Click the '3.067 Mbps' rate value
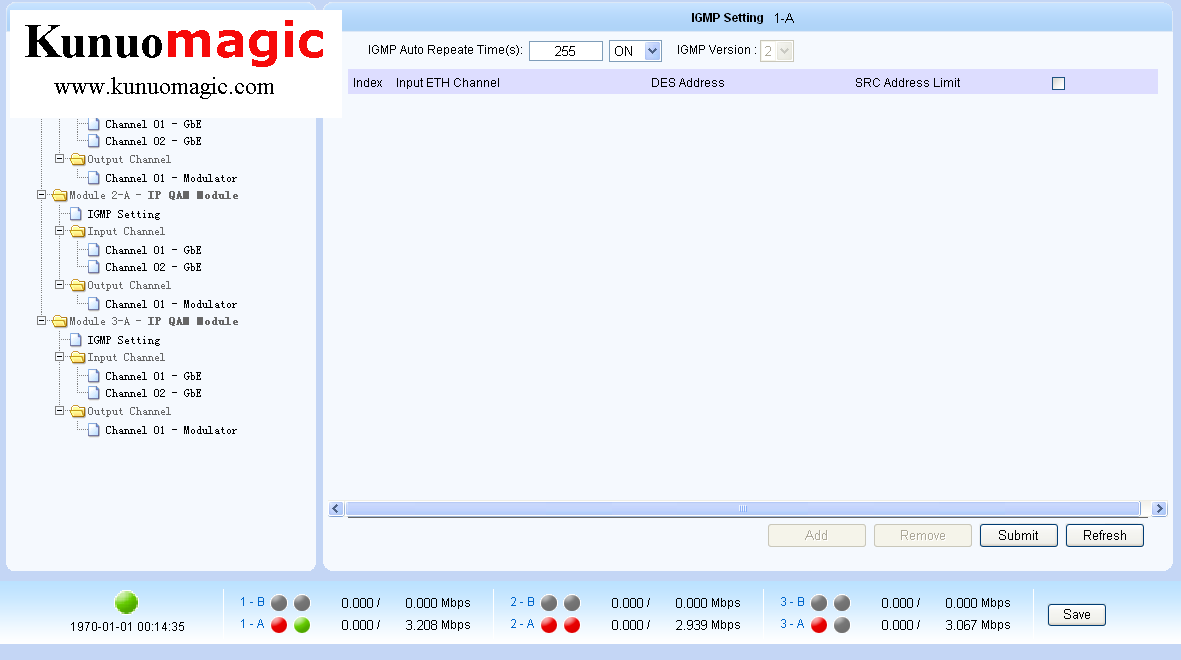1181x660 pixels. tap(978, 625)
